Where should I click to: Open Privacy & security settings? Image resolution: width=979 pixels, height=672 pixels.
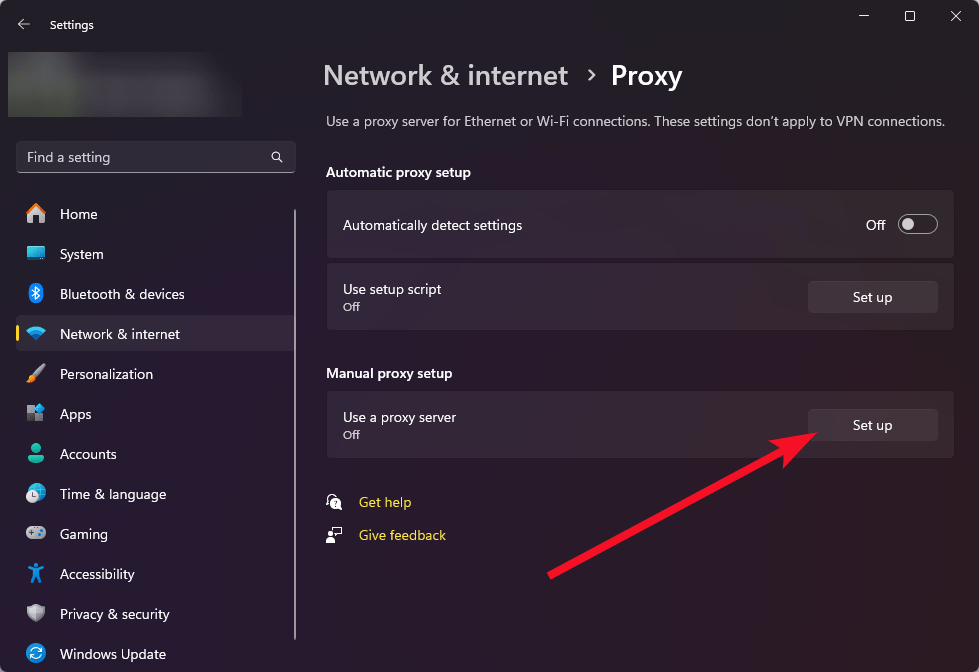click(114, 614)
